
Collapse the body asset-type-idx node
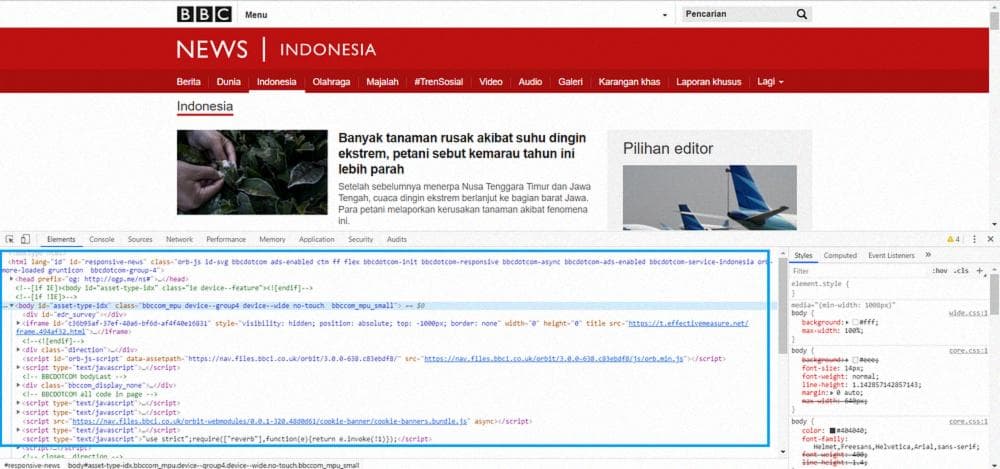click(x=11, y=306)
